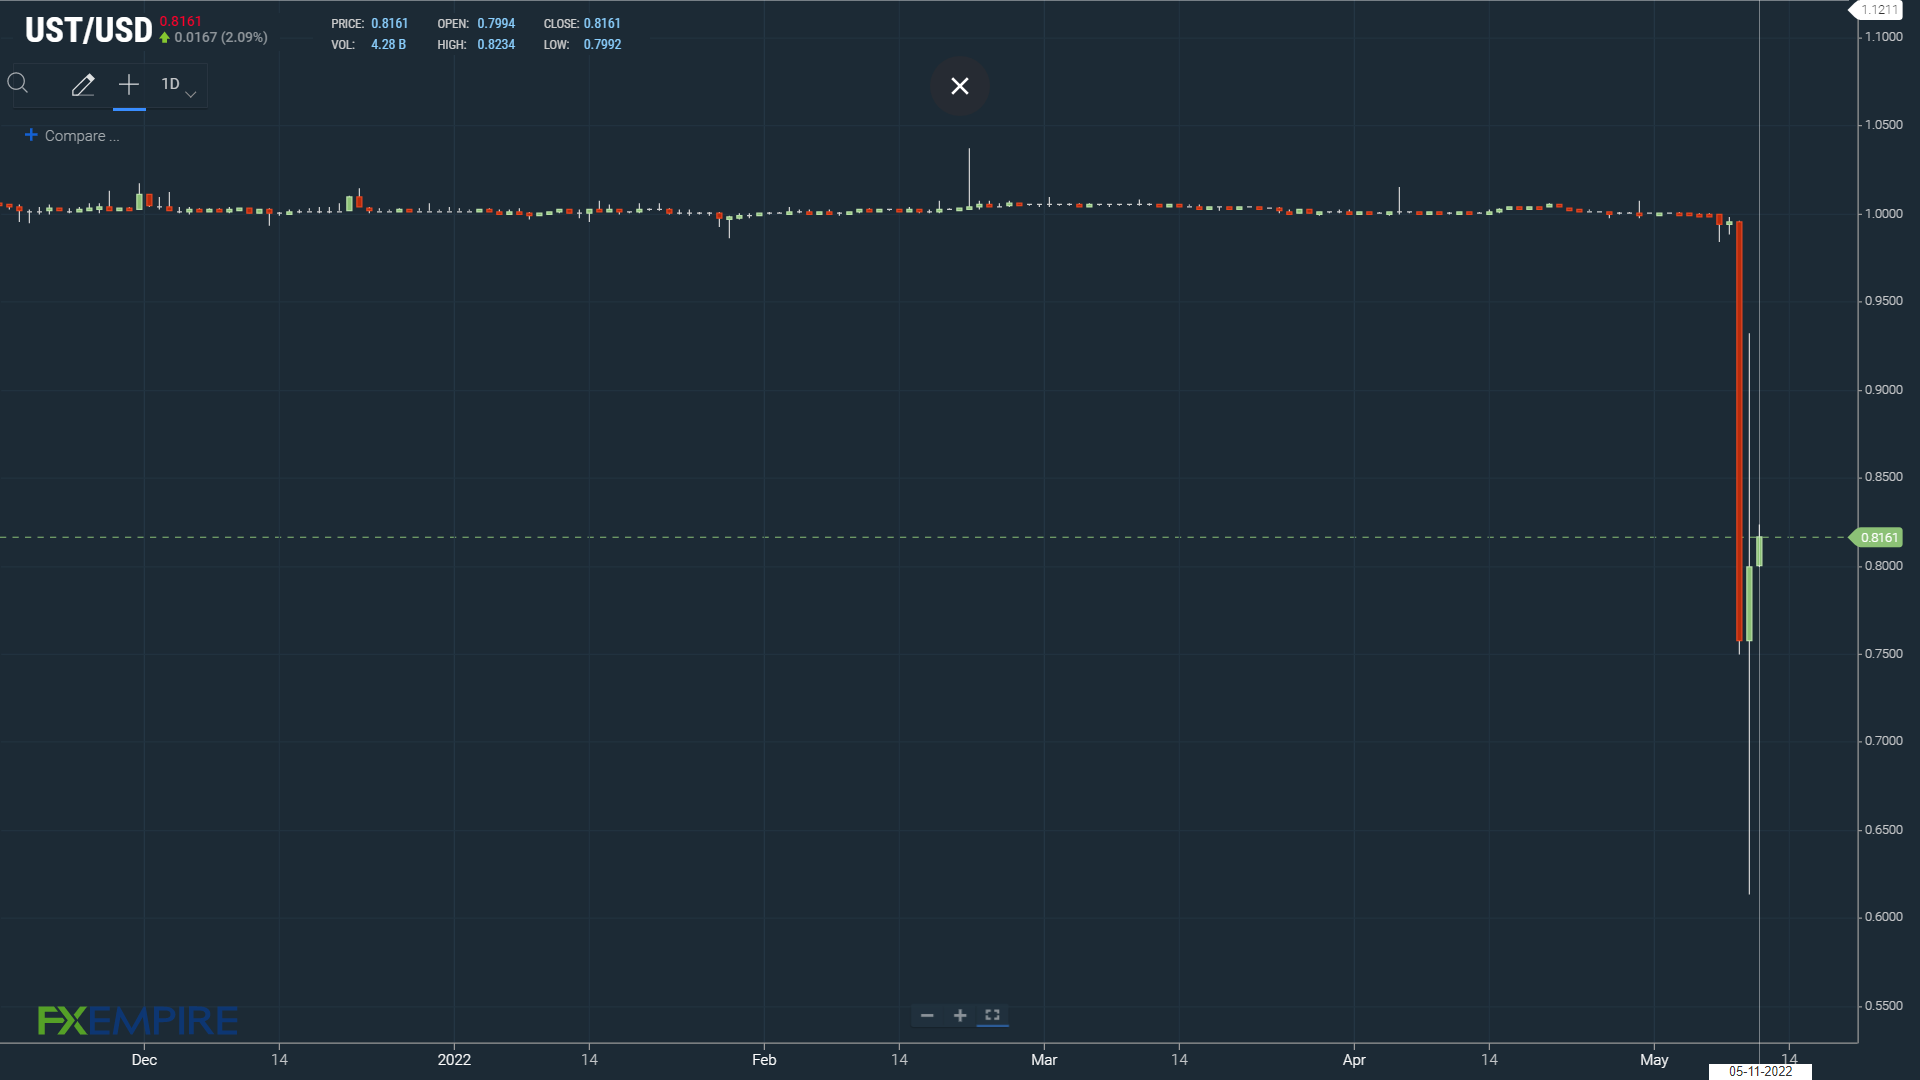
Task: Click the 2022 label on time axis
Action: coord(454,1060)
